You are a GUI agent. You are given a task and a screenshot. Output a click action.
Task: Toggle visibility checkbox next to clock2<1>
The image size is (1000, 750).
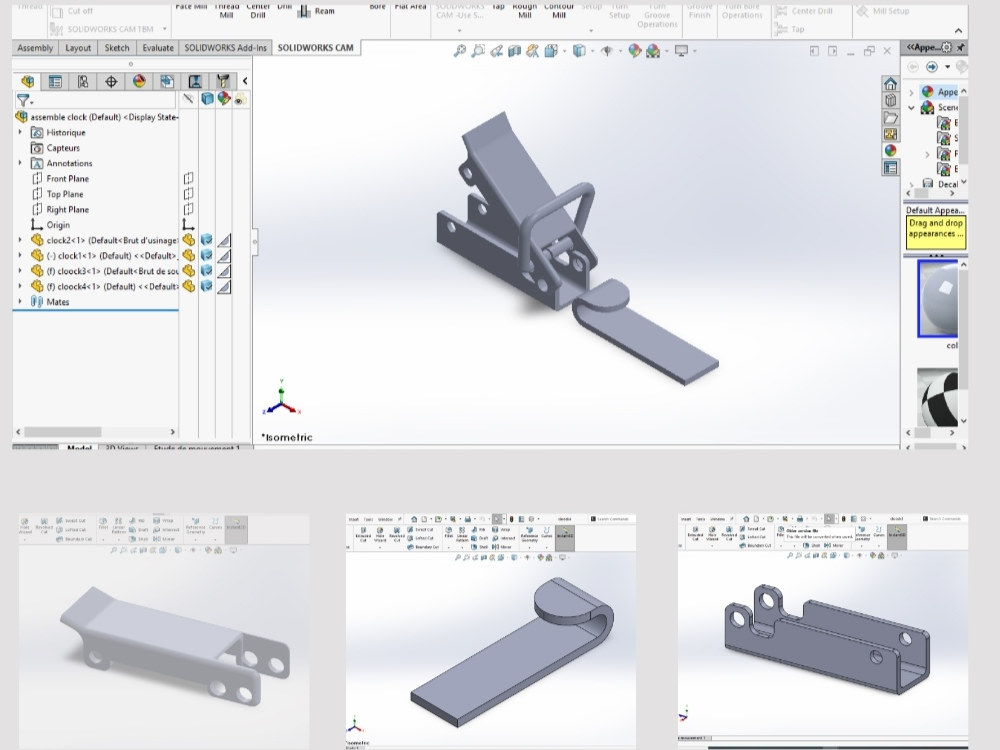click(206, 240)
